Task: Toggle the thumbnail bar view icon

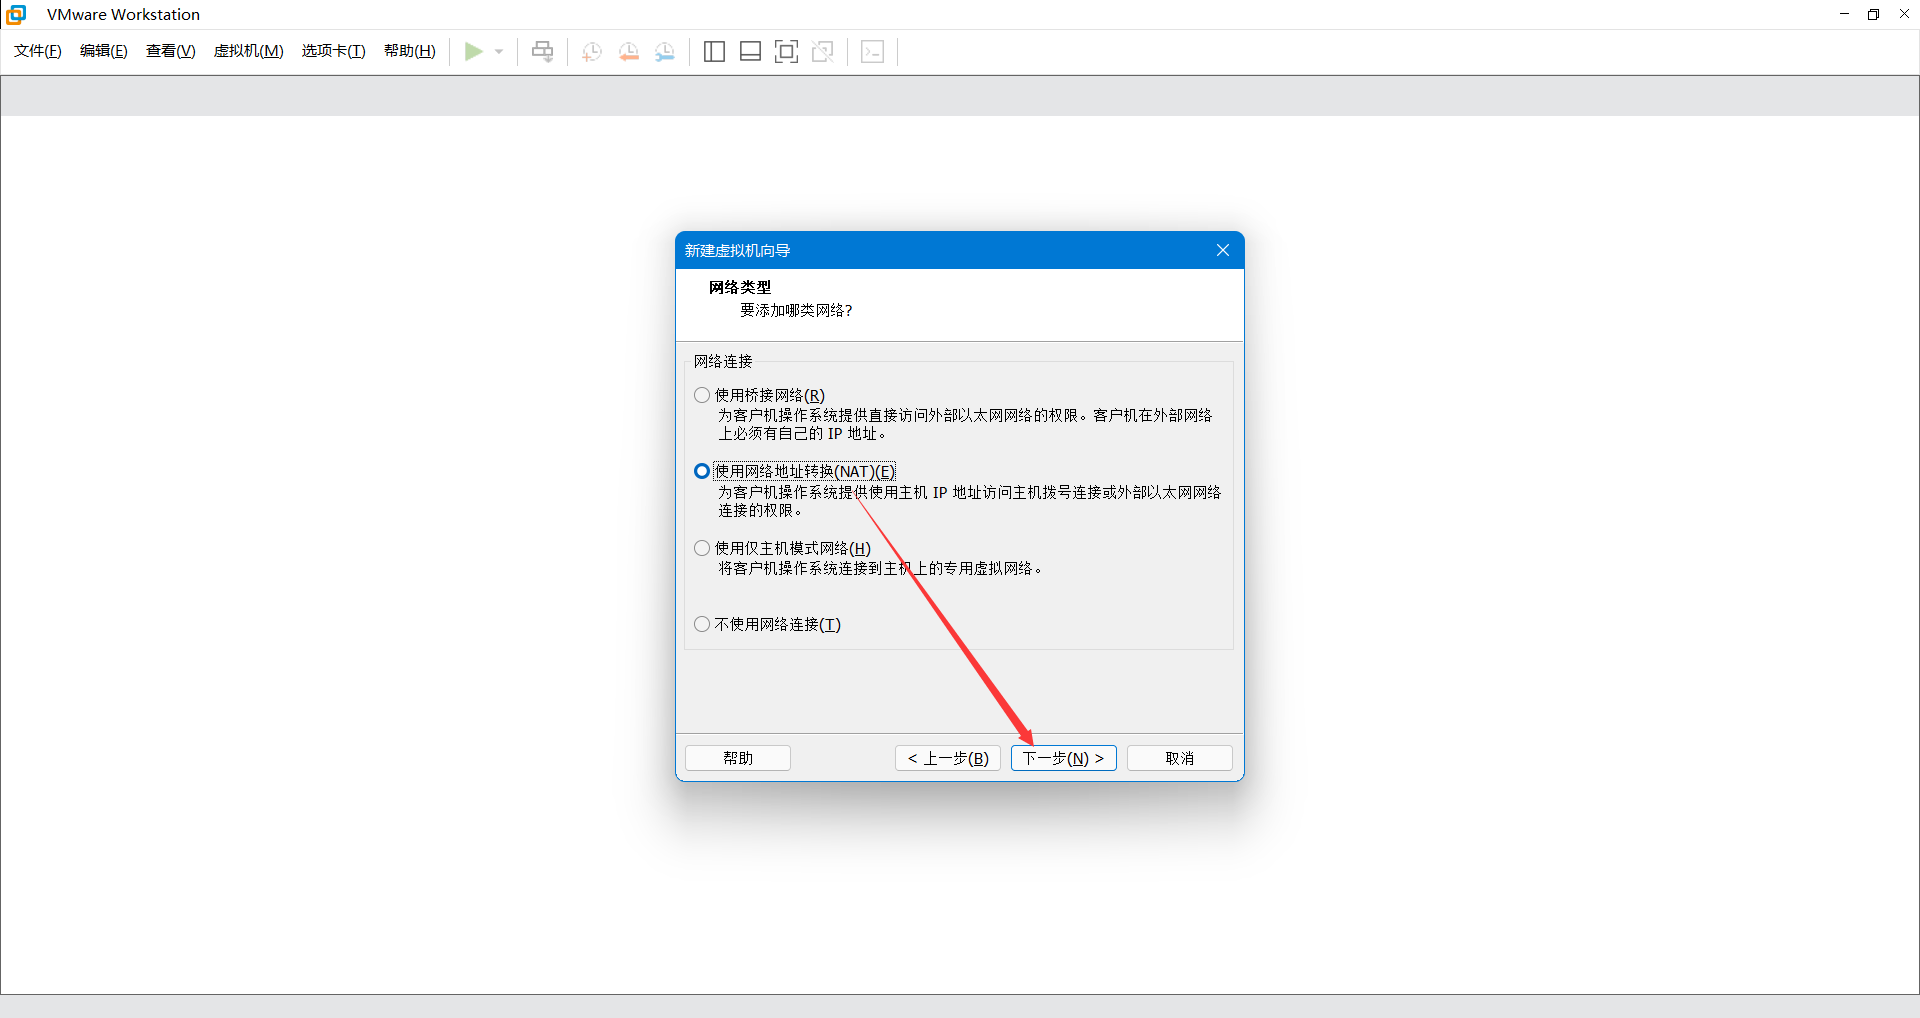Action: tap(751, 51)
